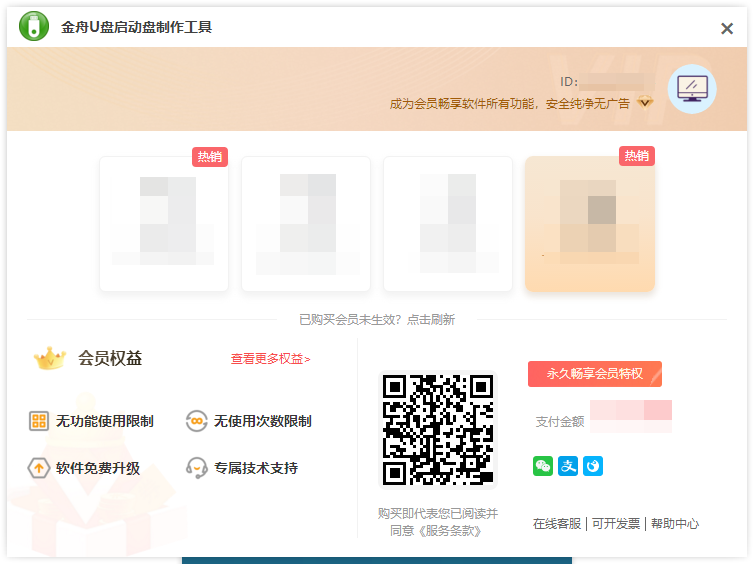This screenshot has width=754, height=564.
Task: Click the 软件免费升级 arrow icon
Action: [38, 468]
